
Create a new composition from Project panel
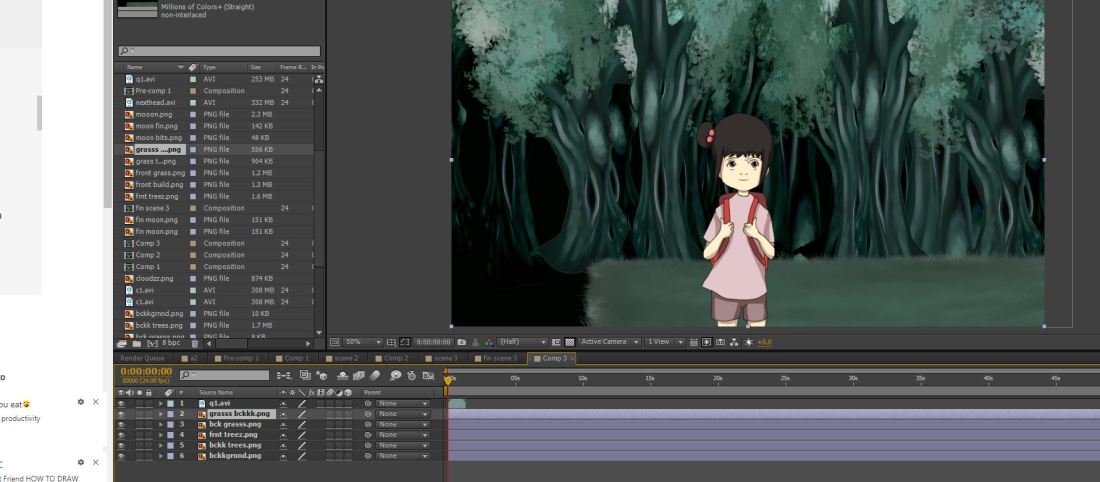pos(152,344)
